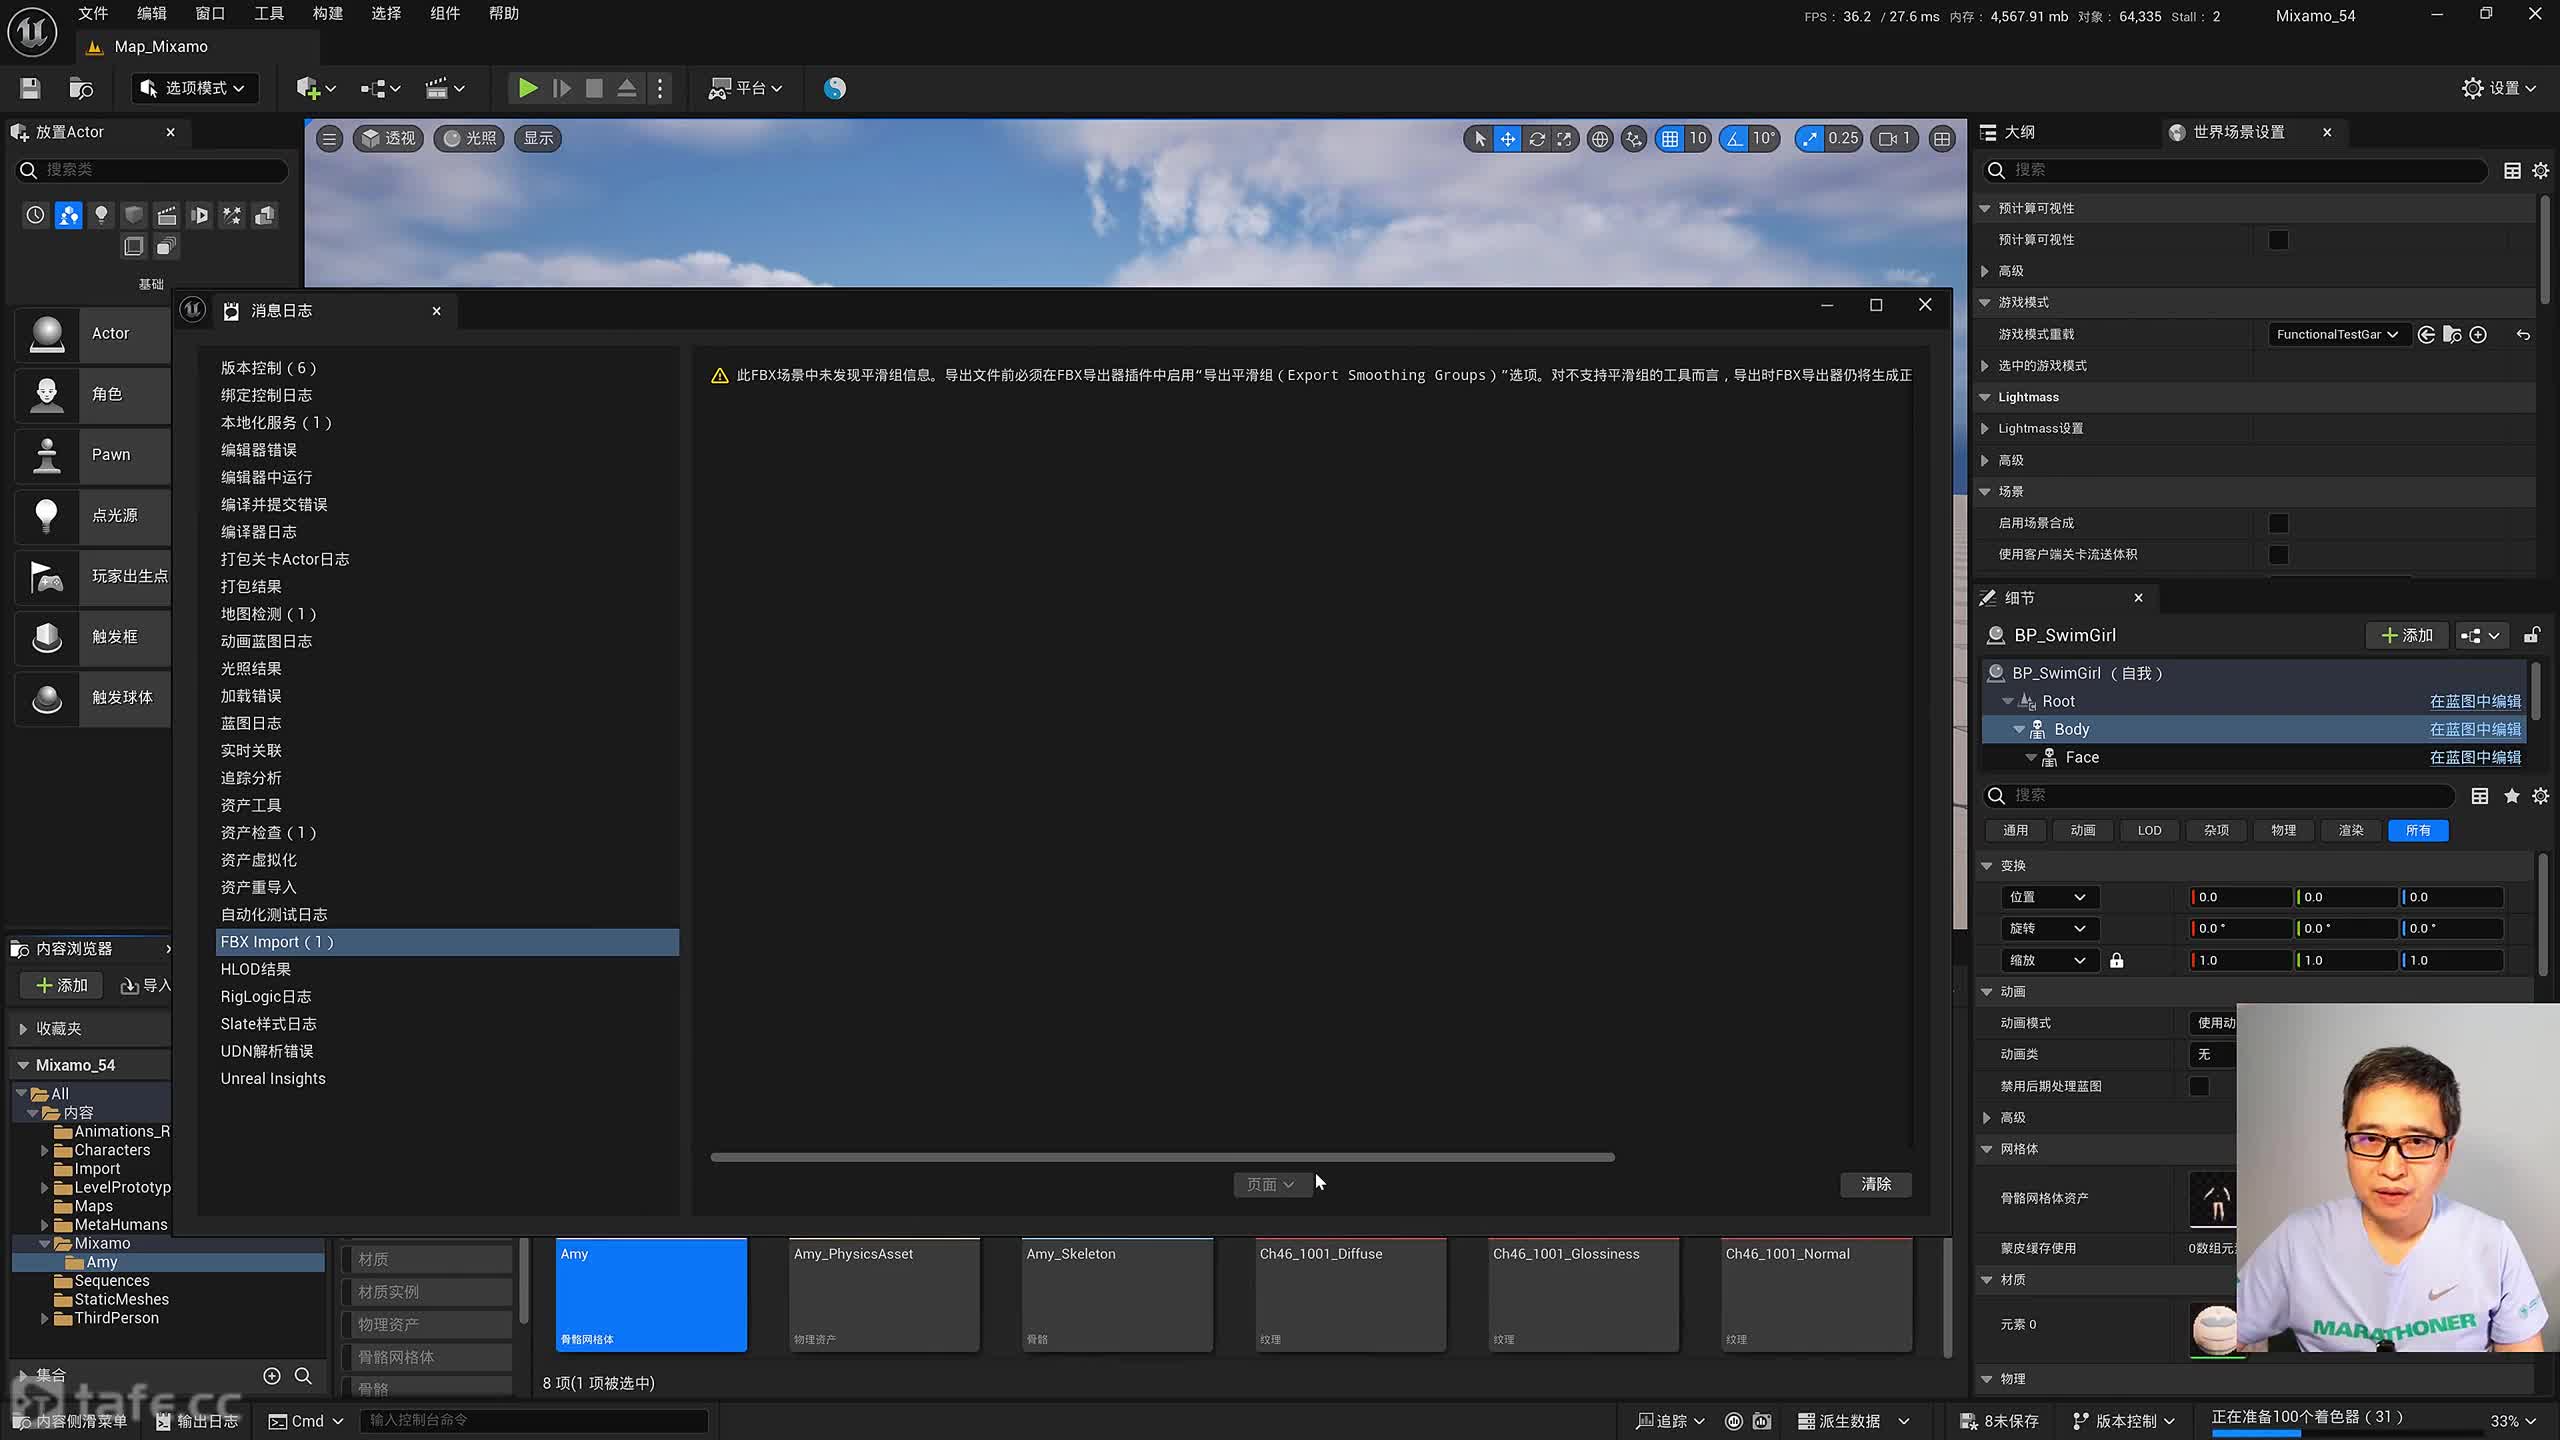Image resolution: width=2560 pixels, height=1440 pixels.
Task: Toggle the 禁用后期处理蓝图 checkbox
Action: tap(2198, 1086)
